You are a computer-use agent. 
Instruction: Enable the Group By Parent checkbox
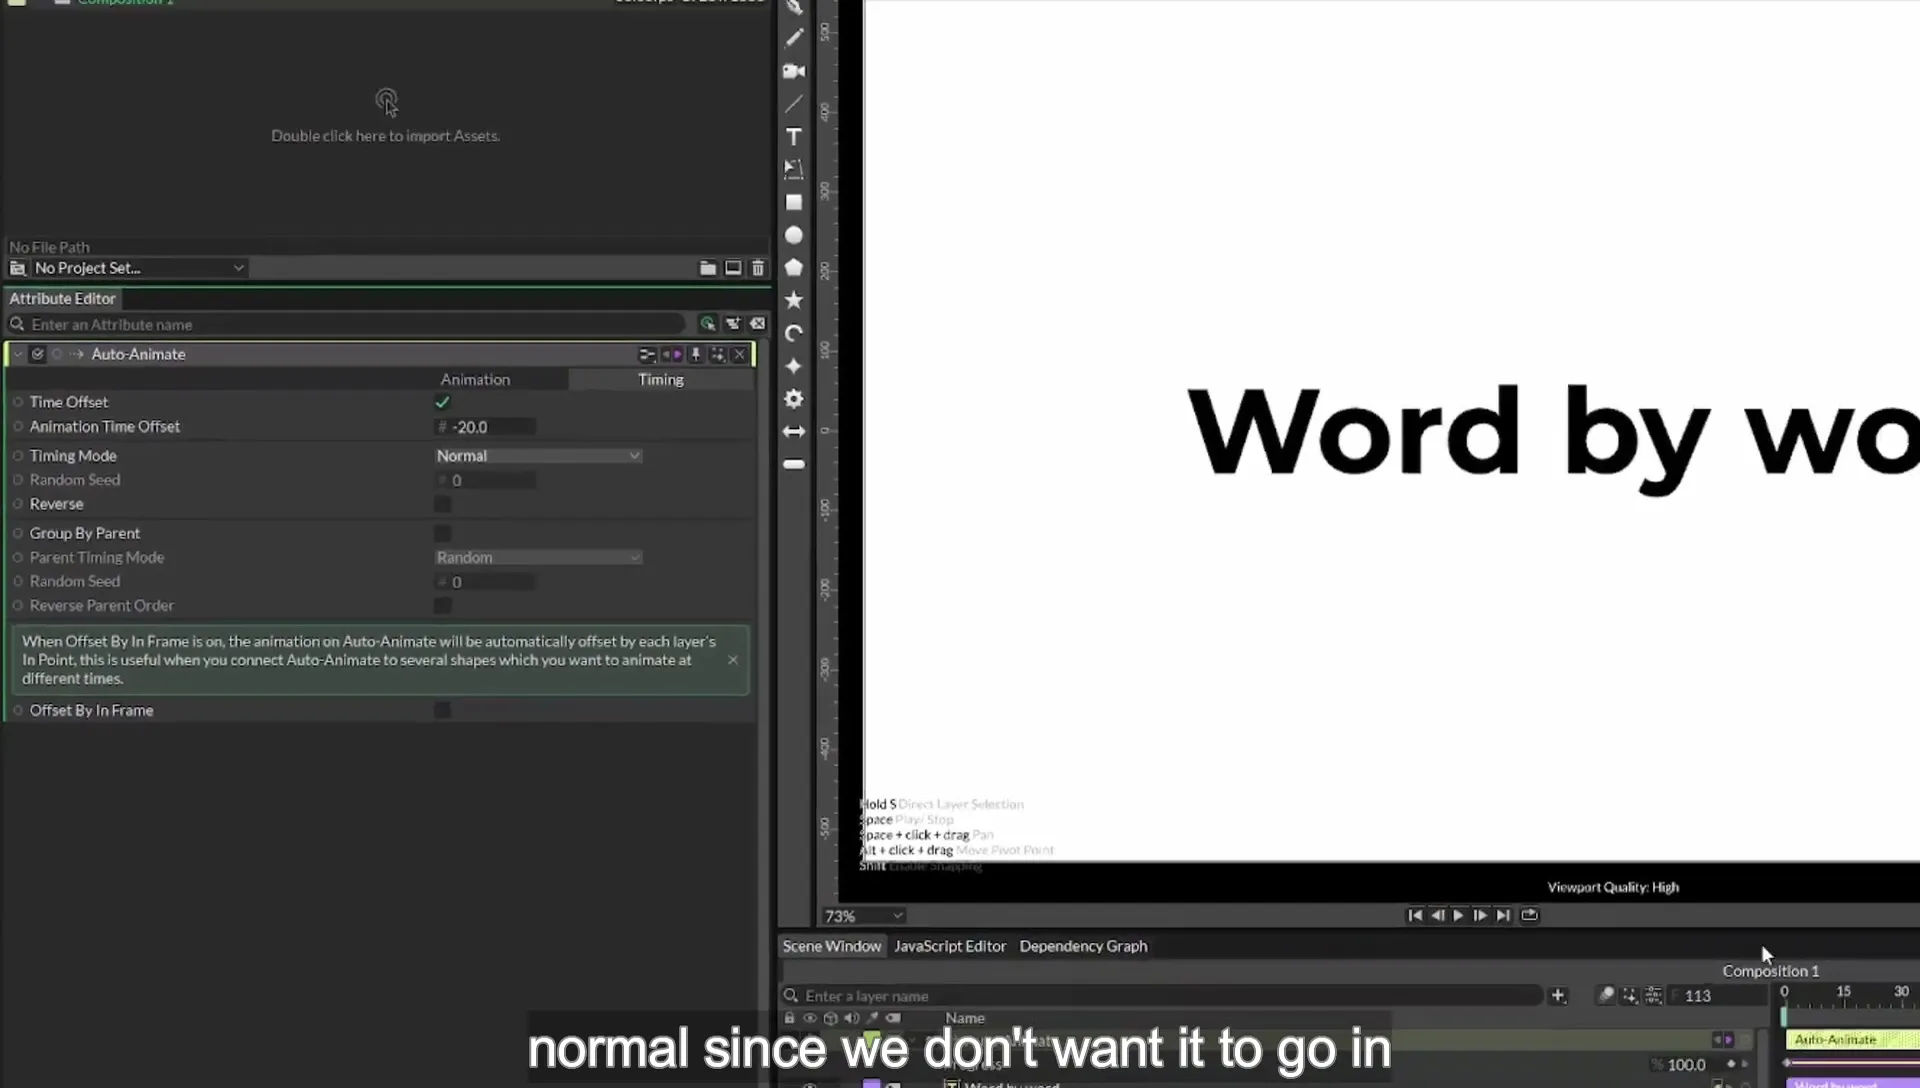442,533
